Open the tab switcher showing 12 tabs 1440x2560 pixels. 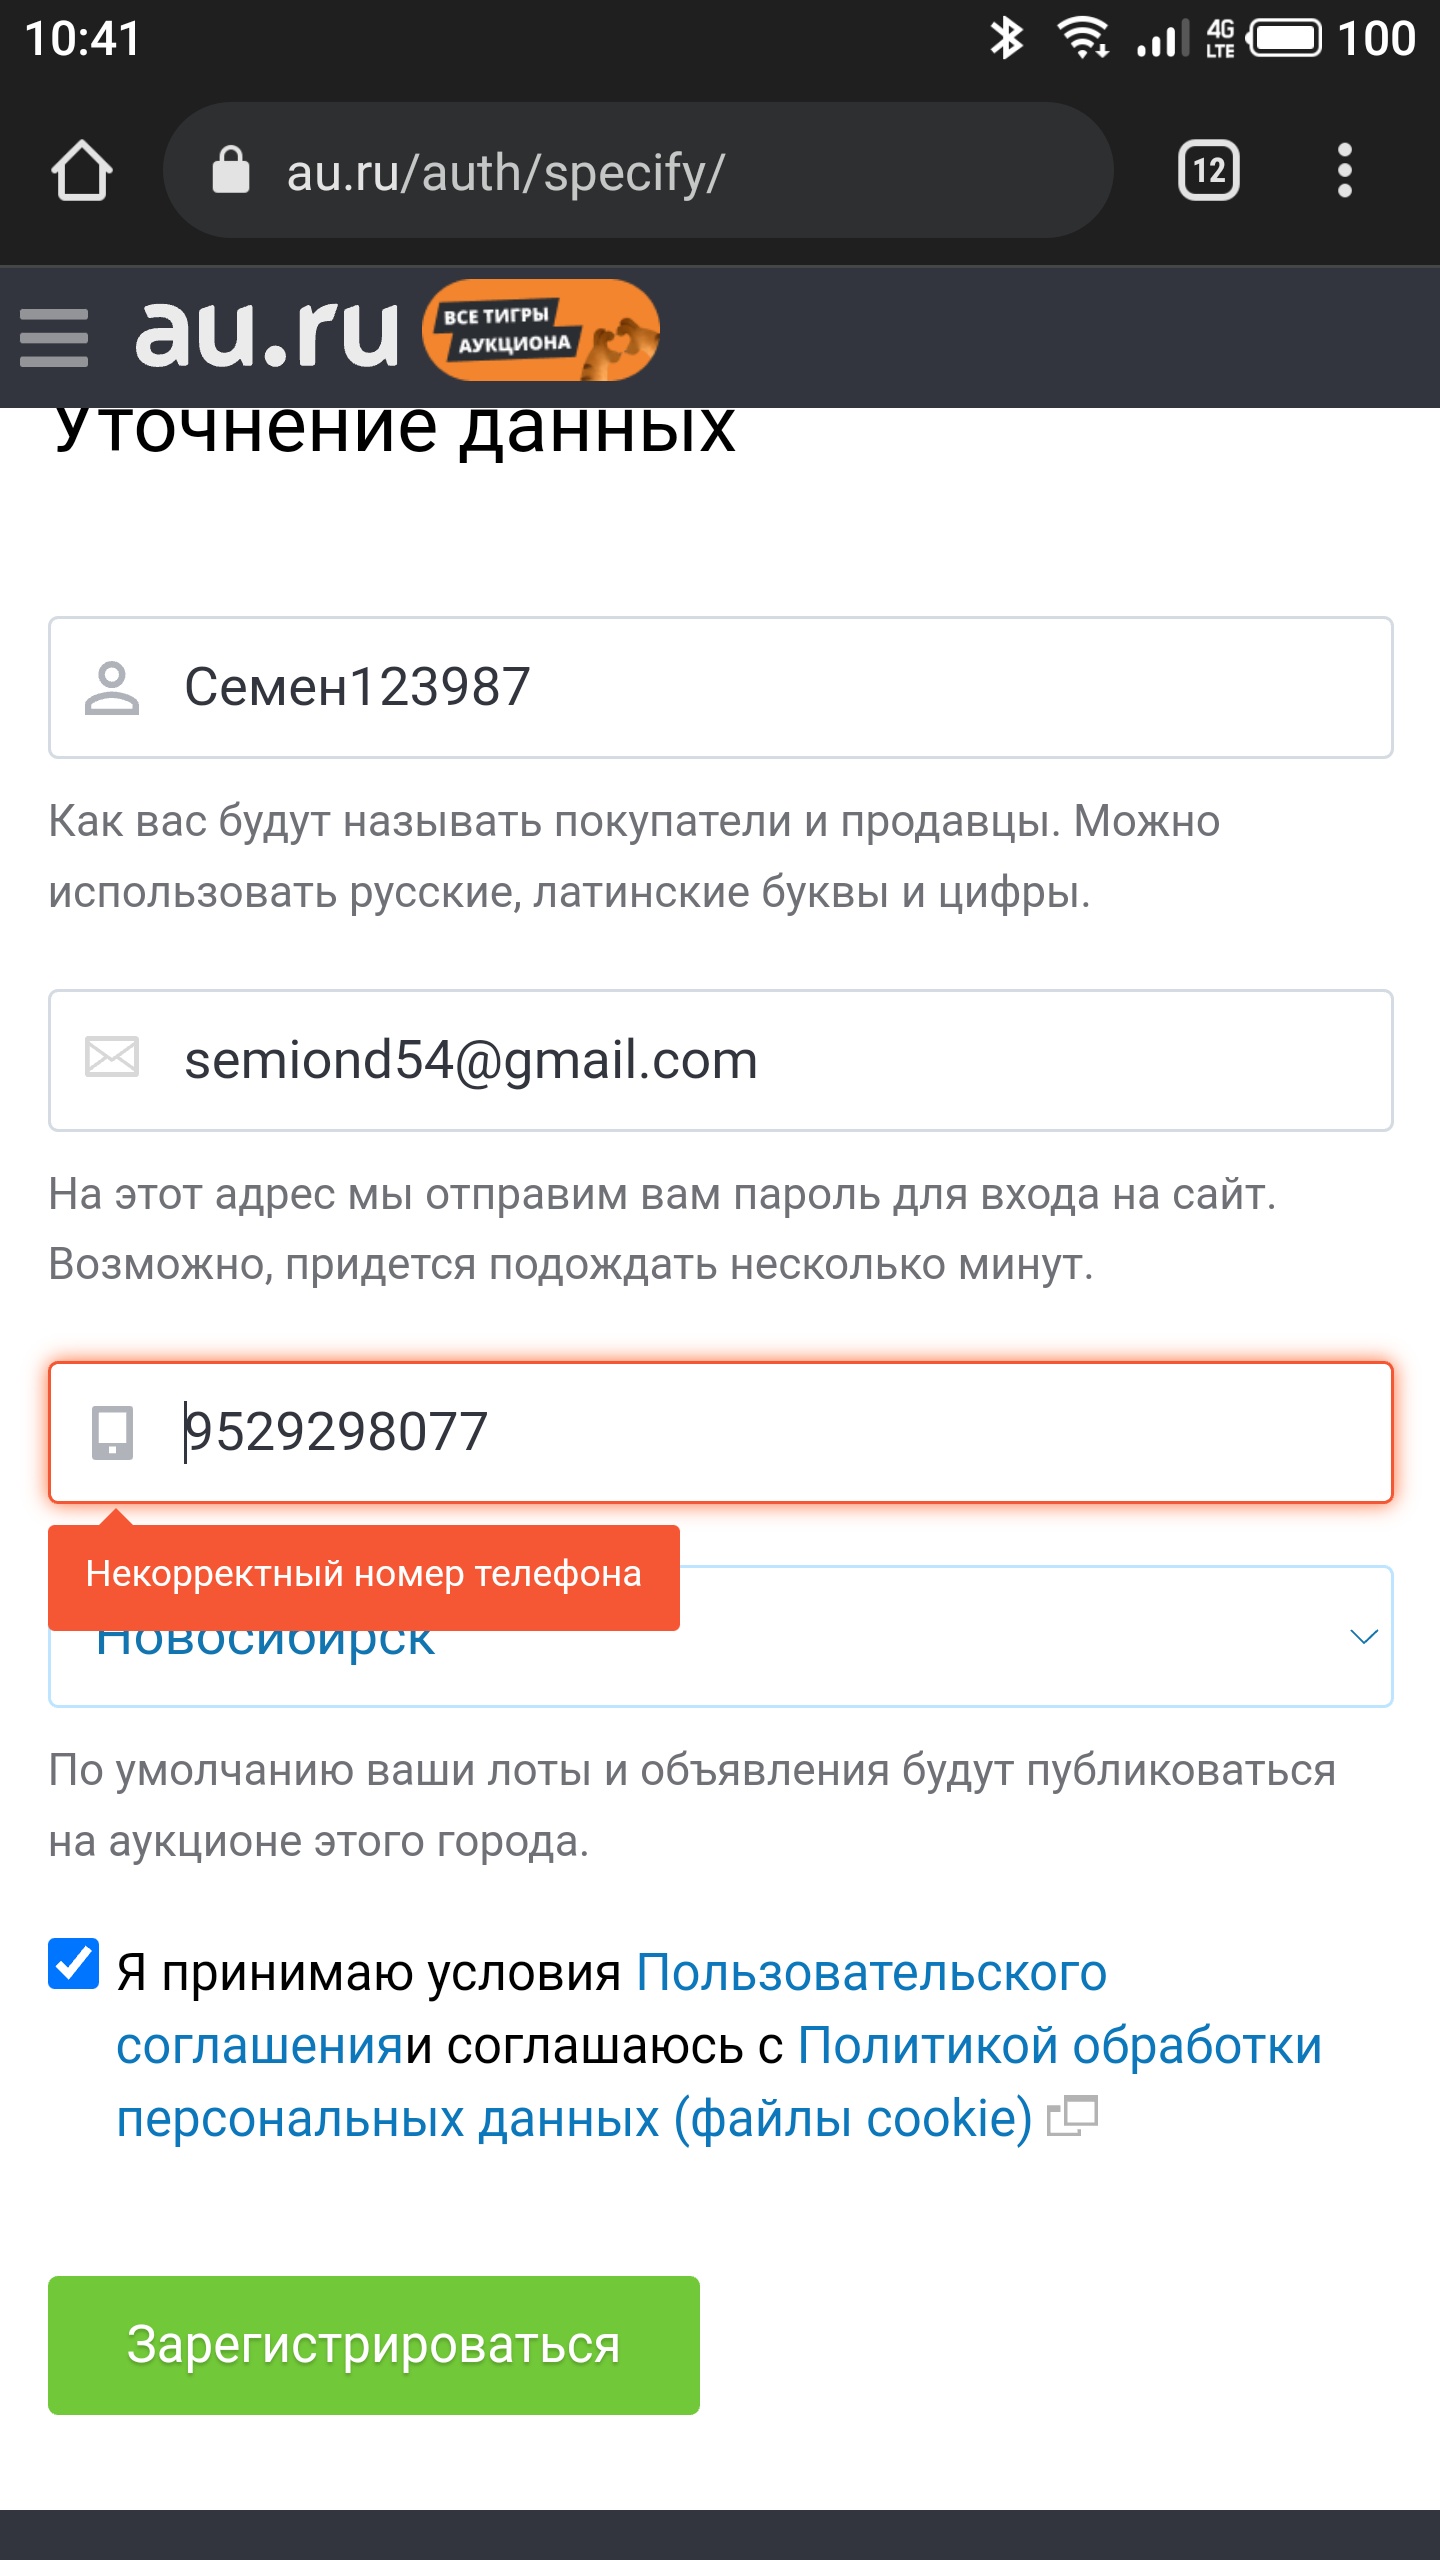tap(1208, 171)
